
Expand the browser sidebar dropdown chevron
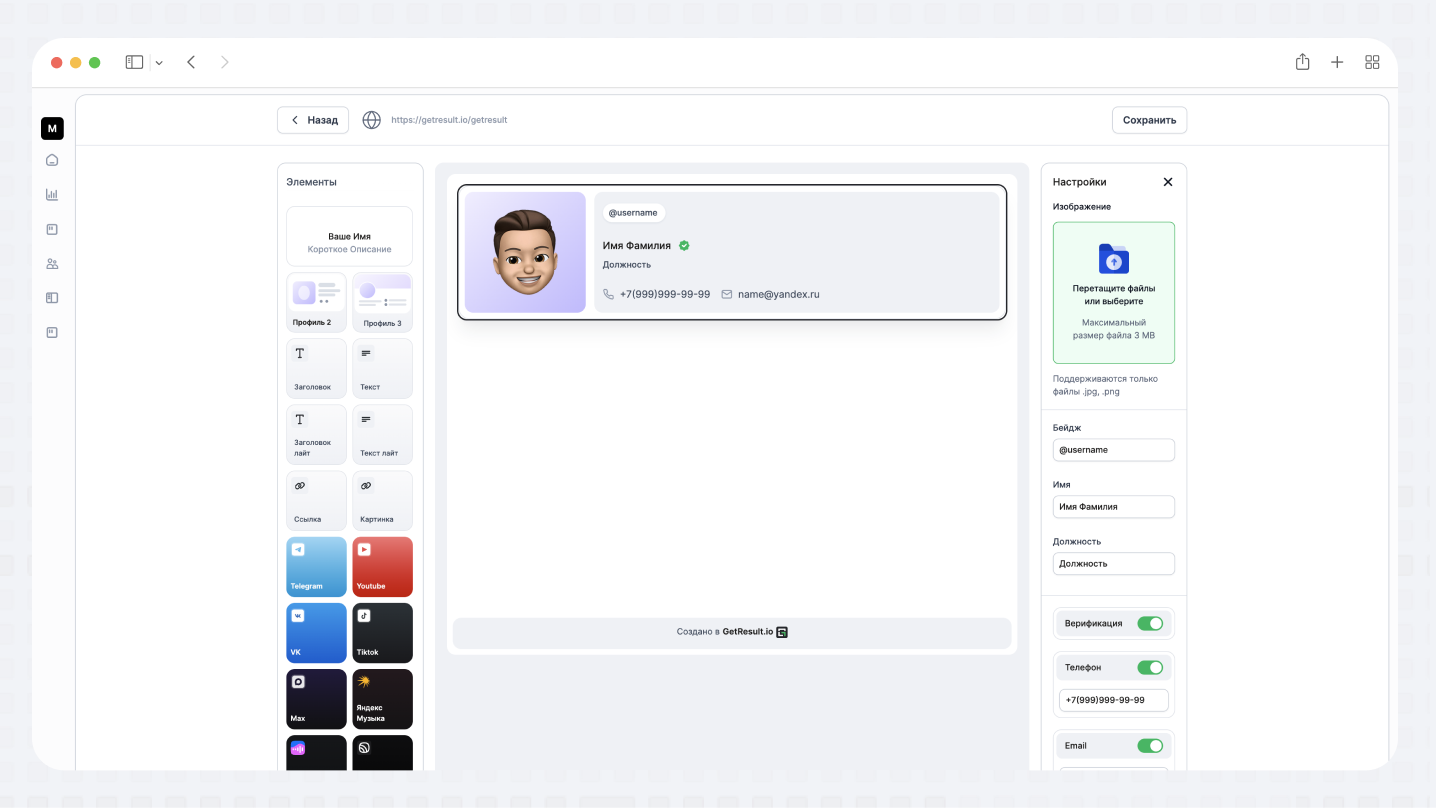(x=159, y=63)
